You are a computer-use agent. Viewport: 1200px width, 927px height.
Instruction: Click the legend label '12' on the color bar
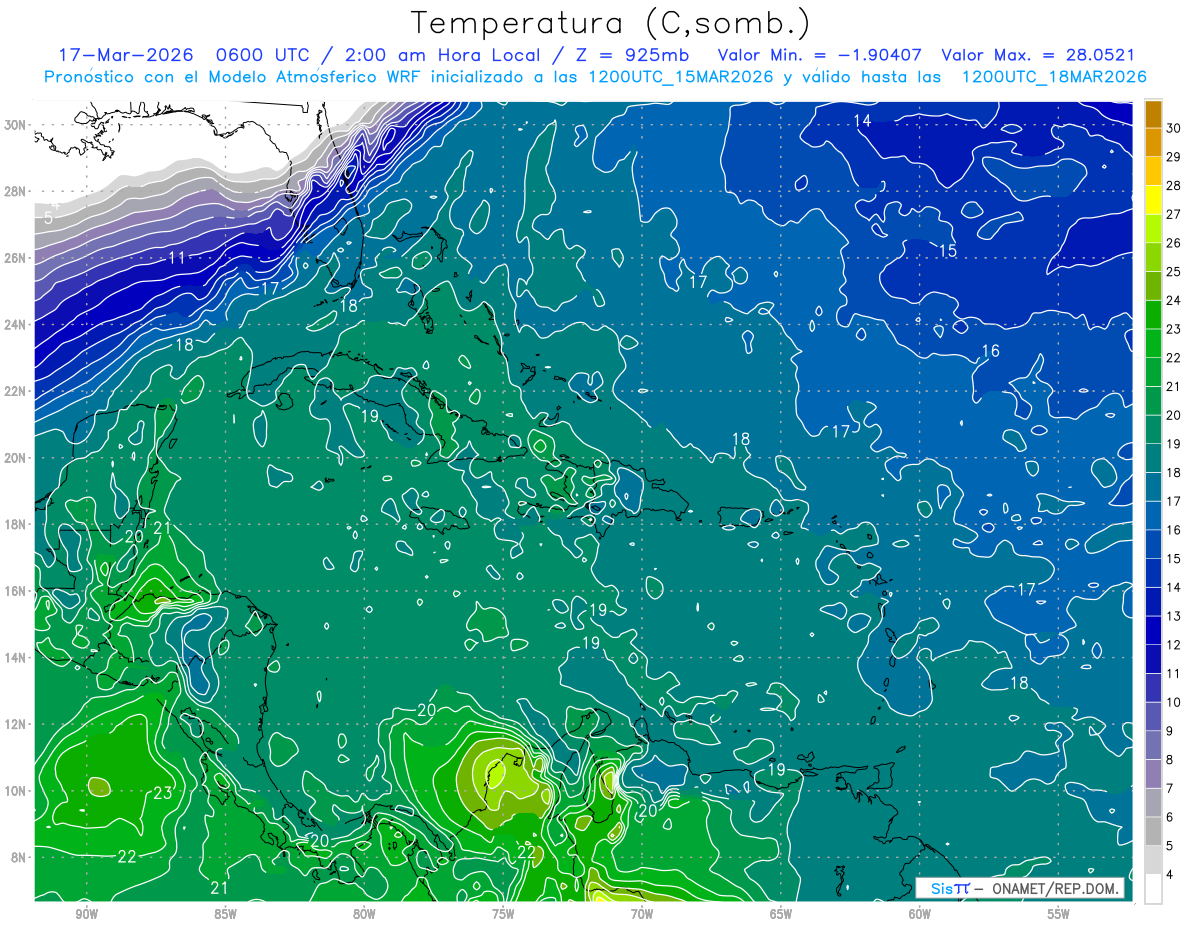click(1174, 645)
